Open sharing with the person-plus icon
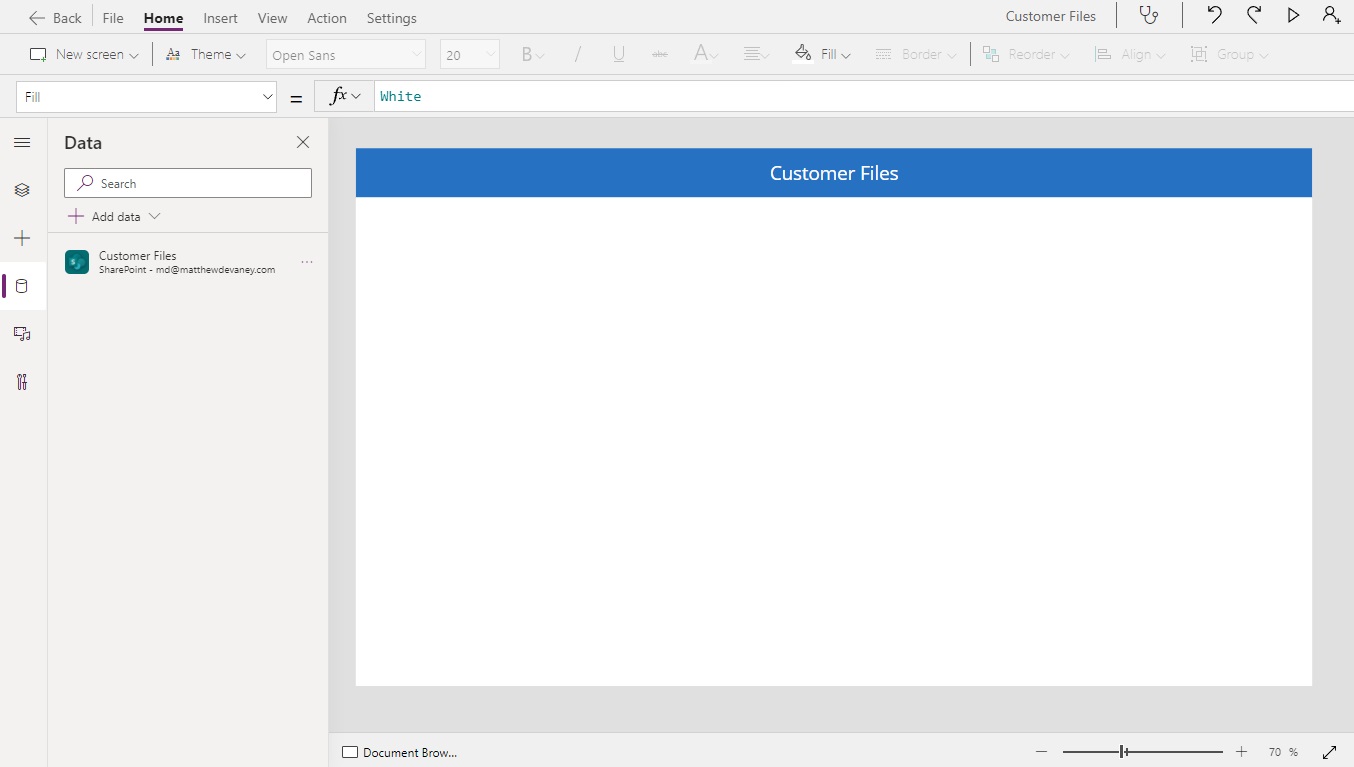Viewport: 1354px width, 767px height. click(1331, 16)
